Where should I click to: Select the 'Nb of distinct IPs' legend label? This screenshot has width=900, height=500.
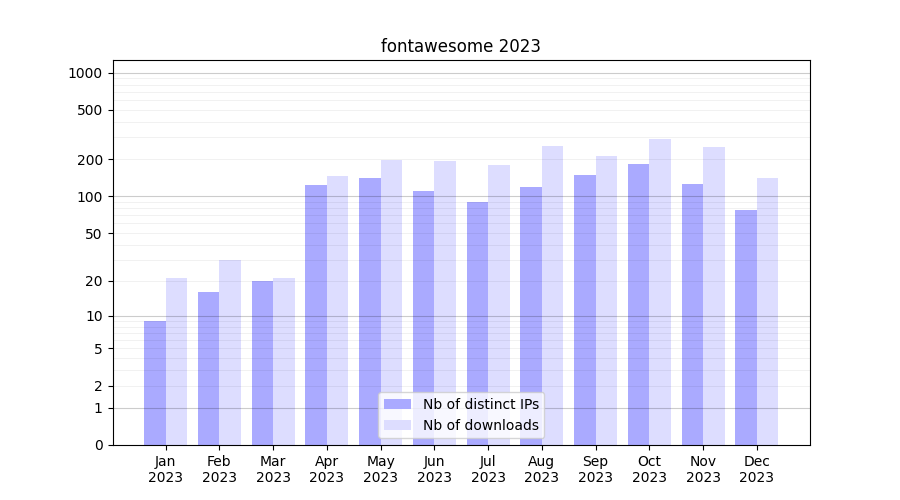pos(480,404)
